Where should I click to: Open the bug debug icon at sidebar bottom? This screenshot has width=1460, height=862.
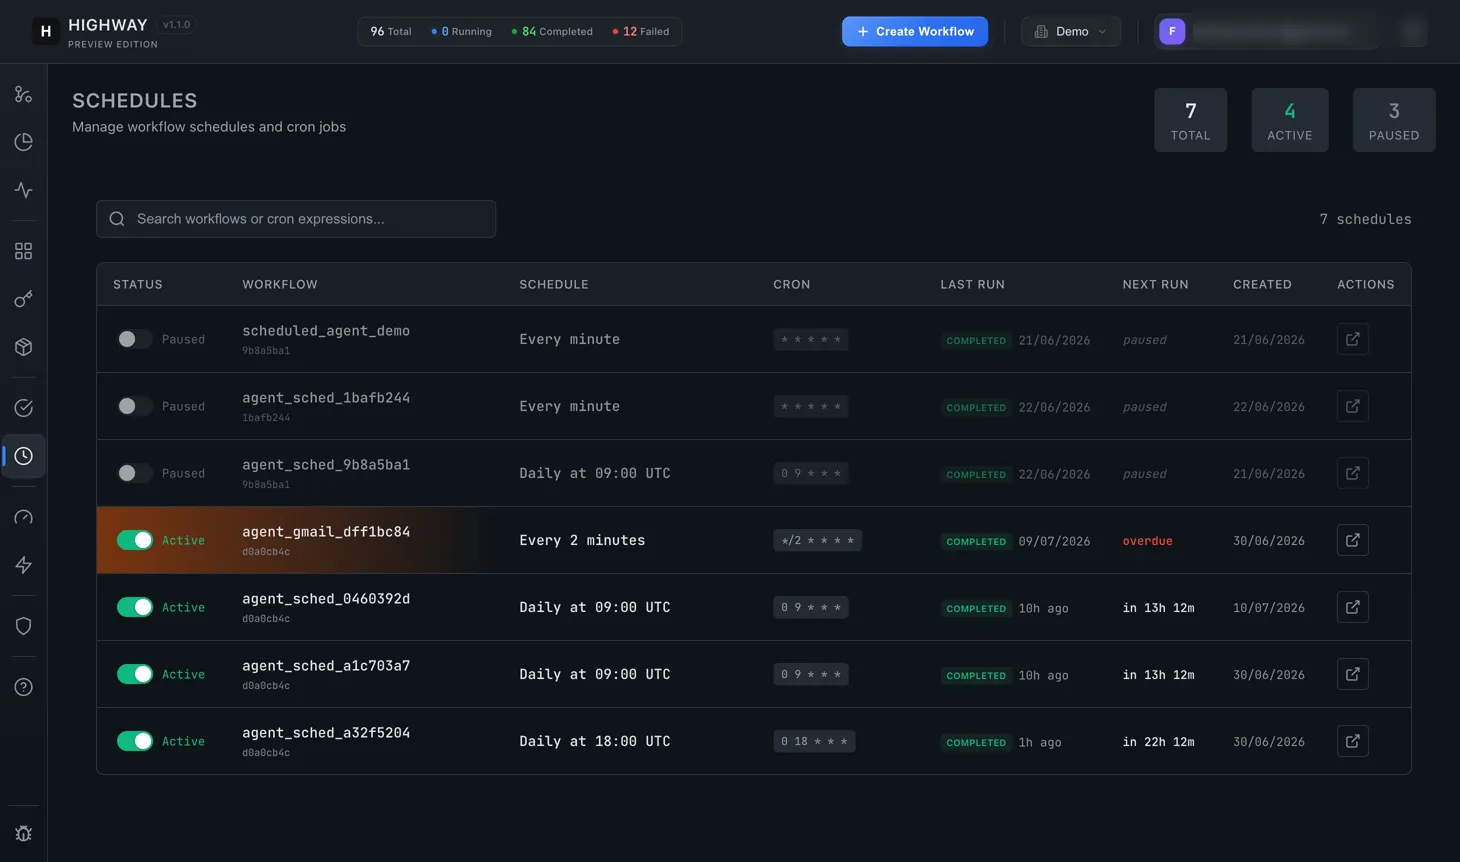[x=23, y=834]
